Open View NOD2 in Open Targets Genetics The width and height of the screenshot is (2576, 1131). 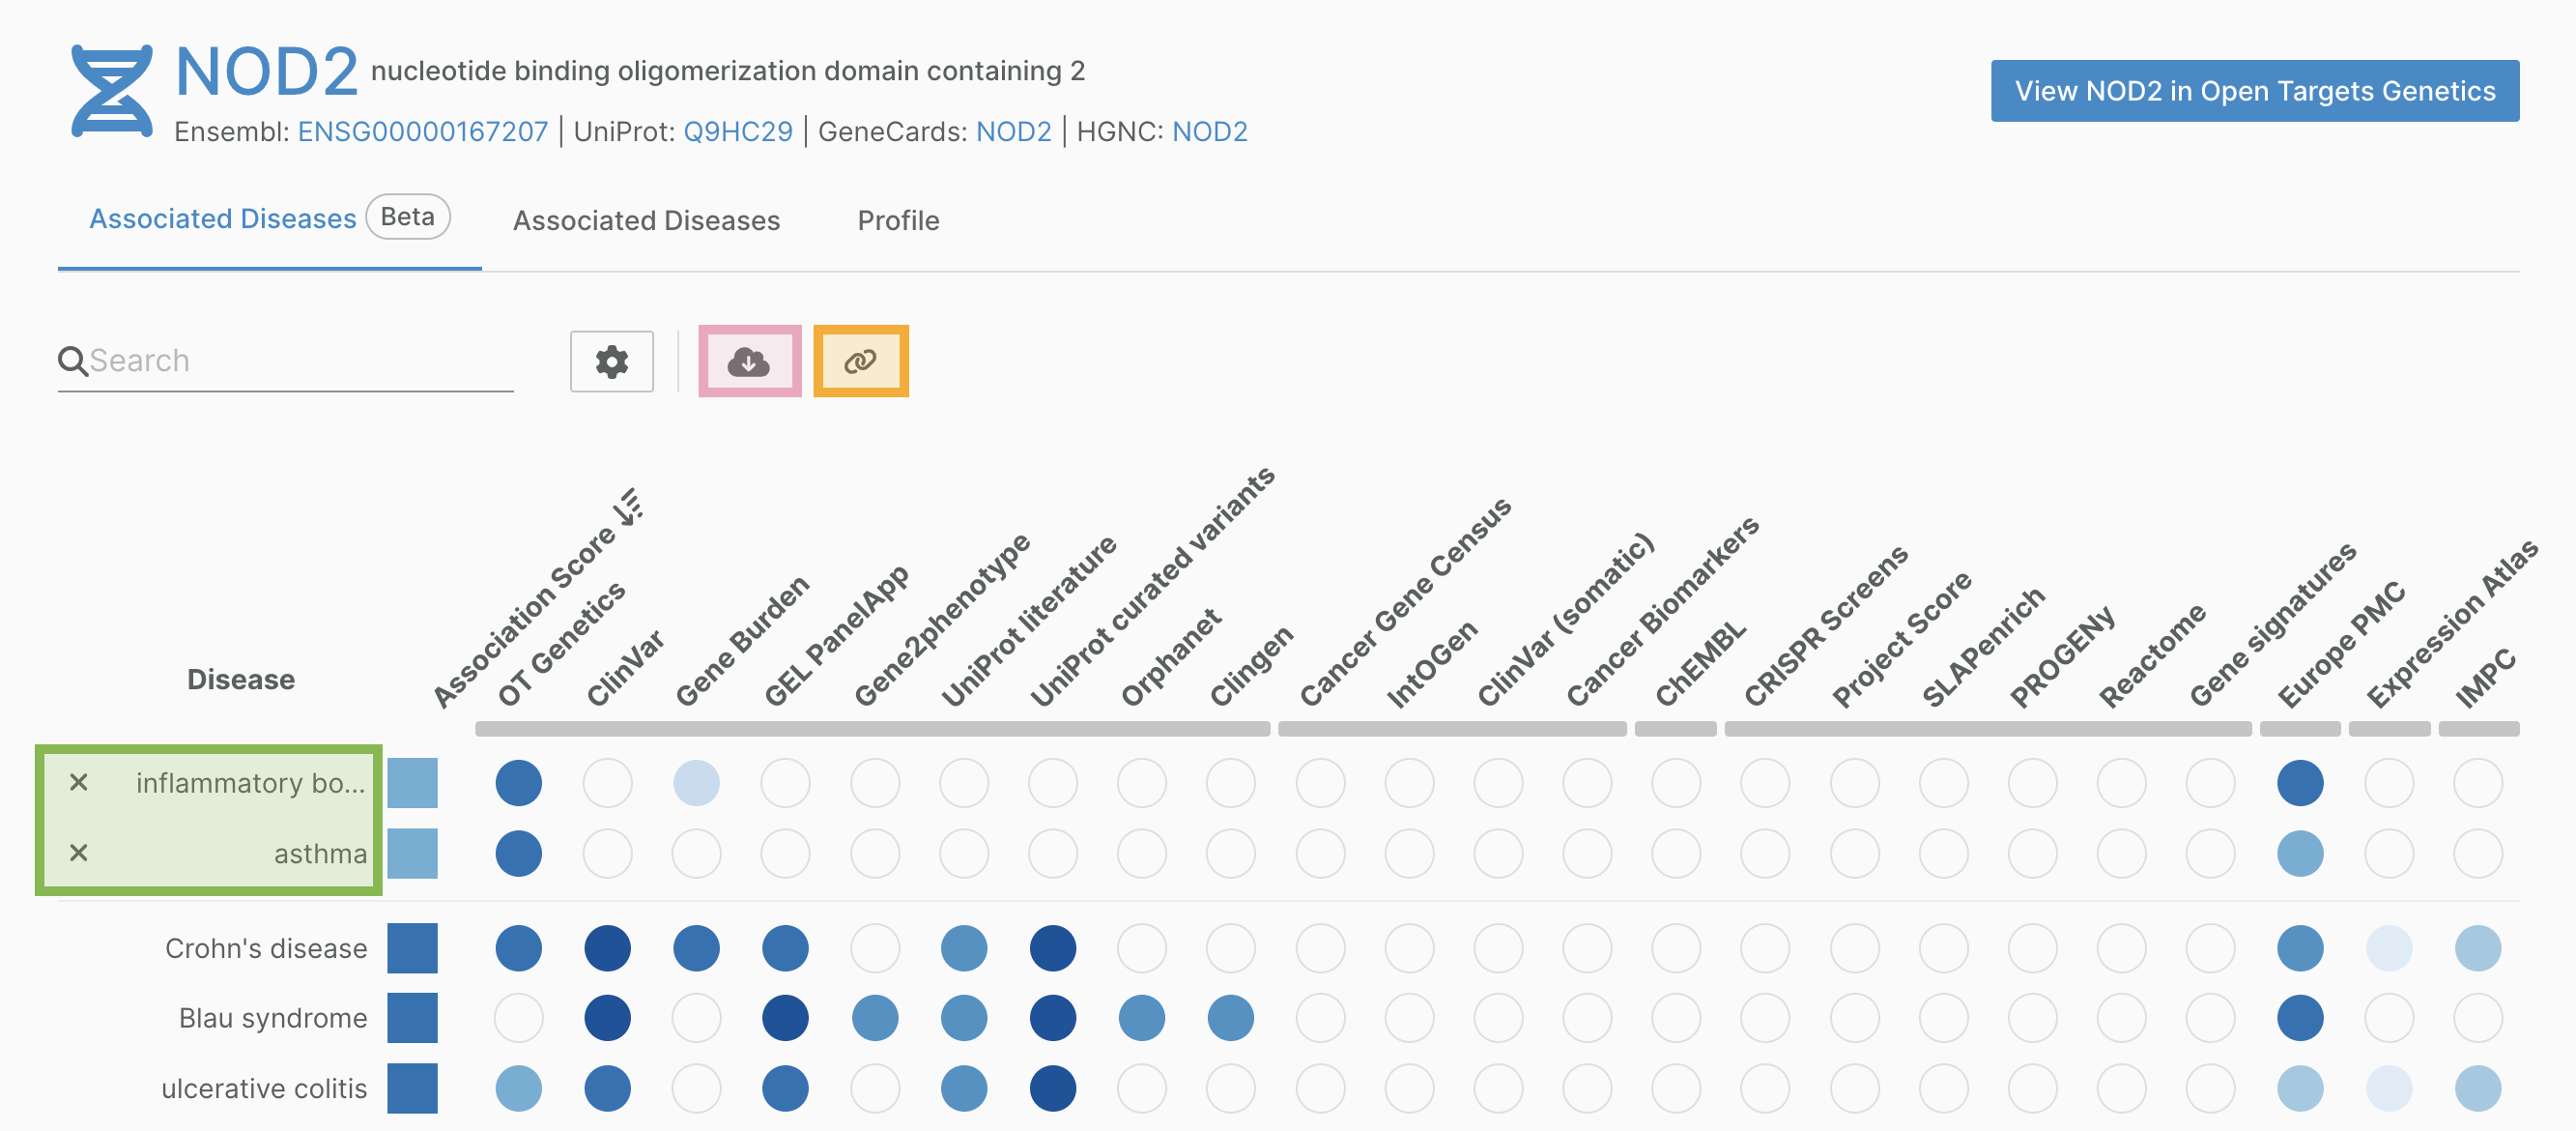pyautogui.click(x=2254, y=91)
